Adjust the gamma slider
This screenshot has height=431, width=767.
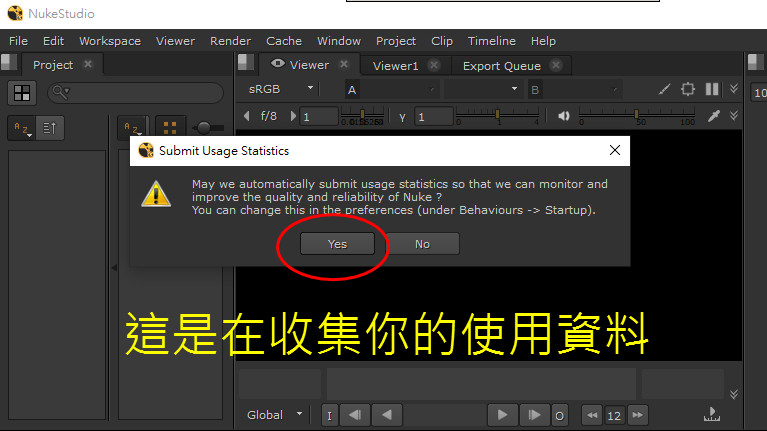point(497,116)
